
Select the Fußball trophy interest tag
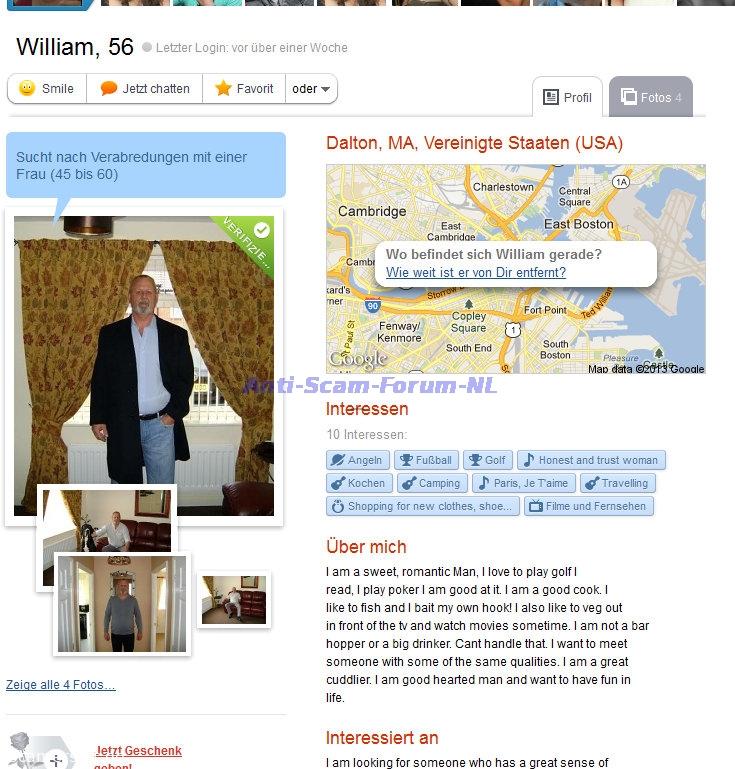427,460
